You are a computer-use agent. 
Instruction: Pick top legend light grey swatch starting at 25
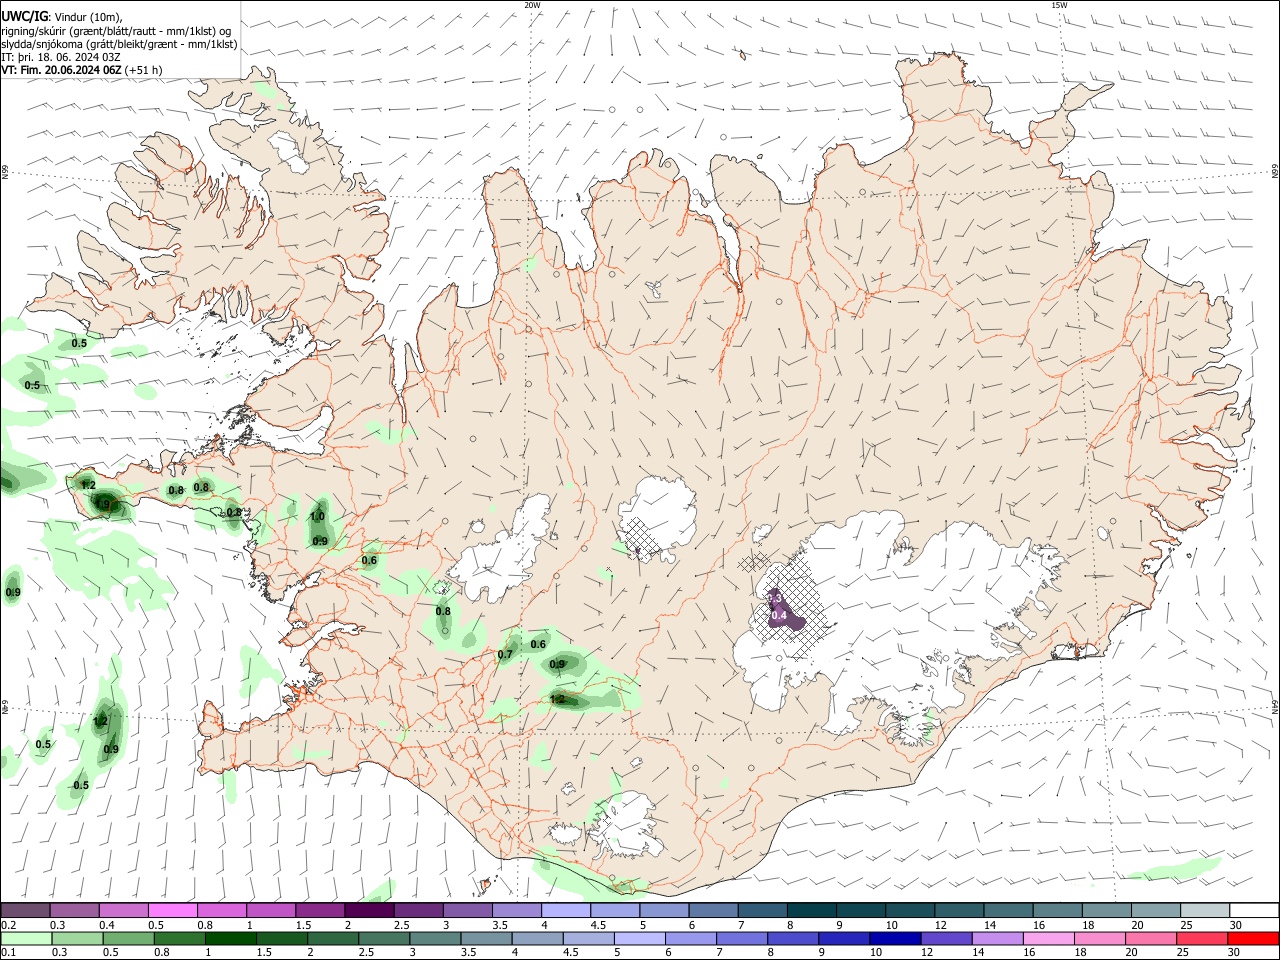(1205, 911)
